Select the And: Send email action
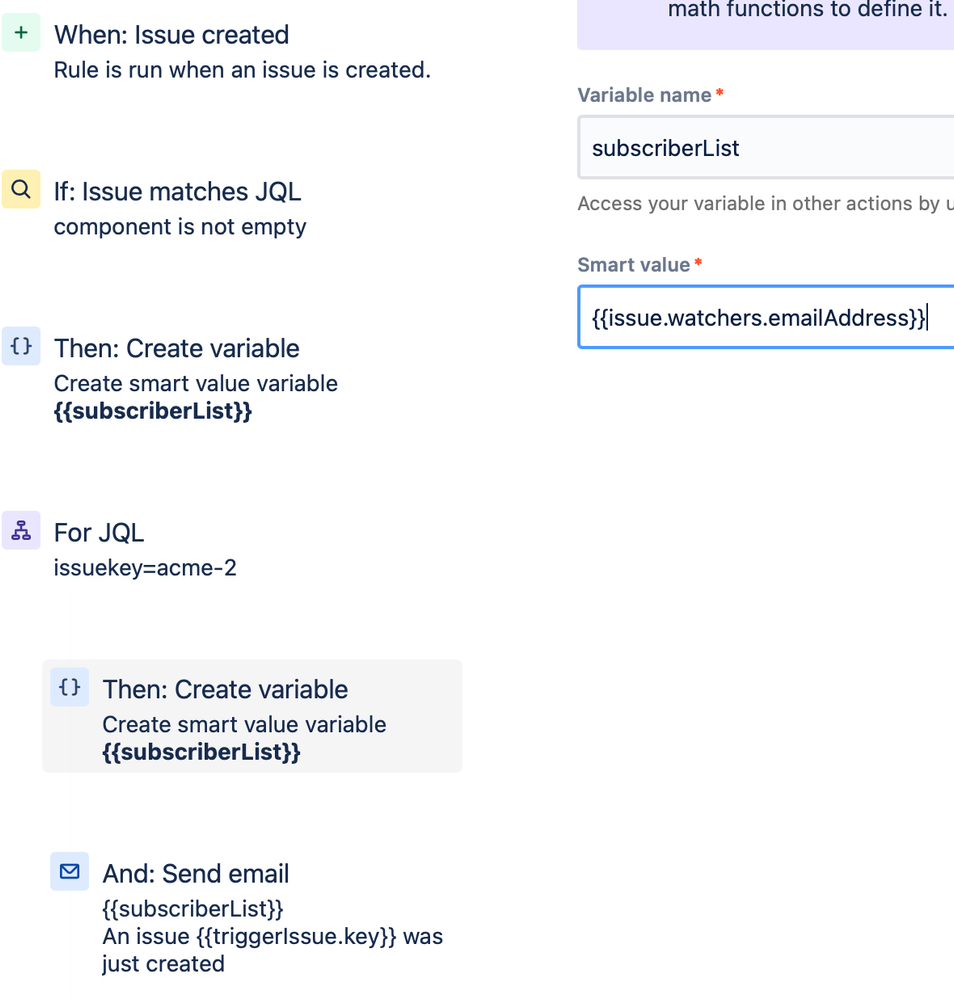Viewport: 954px width, 999px height. tap(195, 873)
